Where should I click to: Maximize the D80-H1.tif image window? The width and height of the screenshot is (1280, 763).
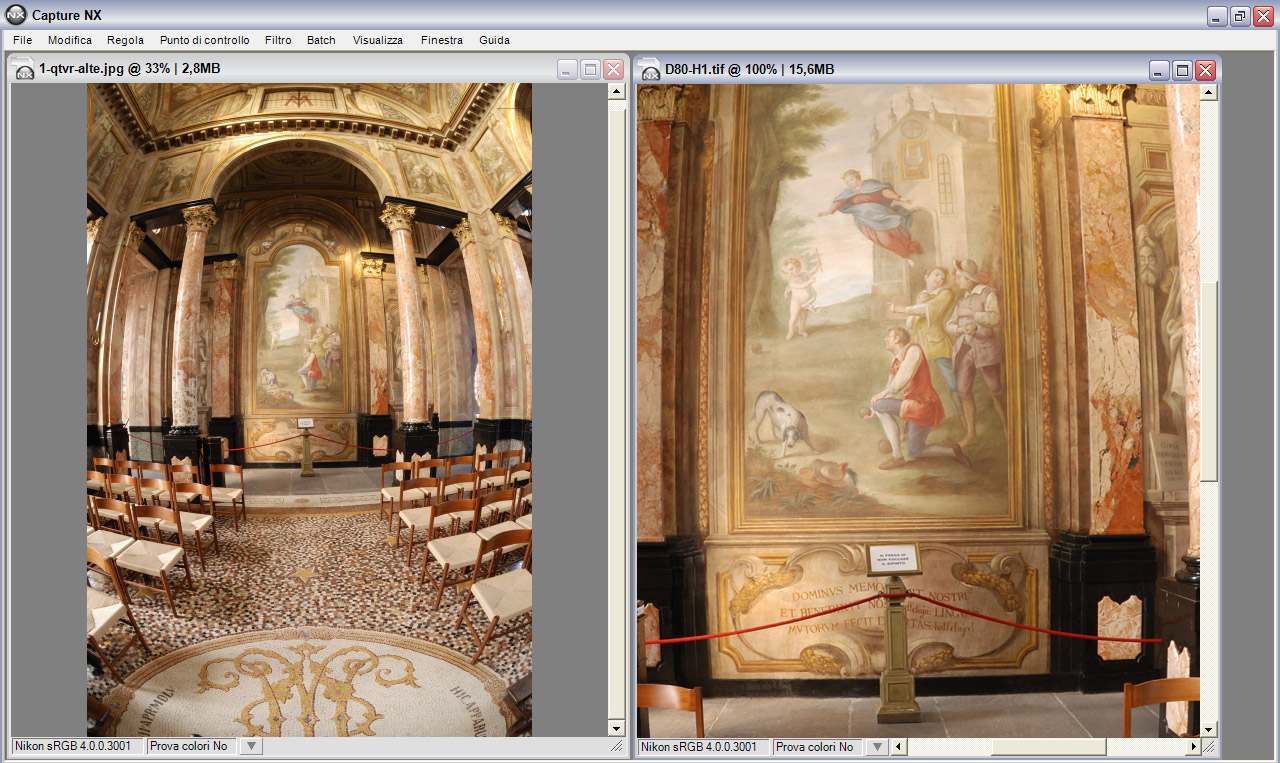[x=1182, y=70]
